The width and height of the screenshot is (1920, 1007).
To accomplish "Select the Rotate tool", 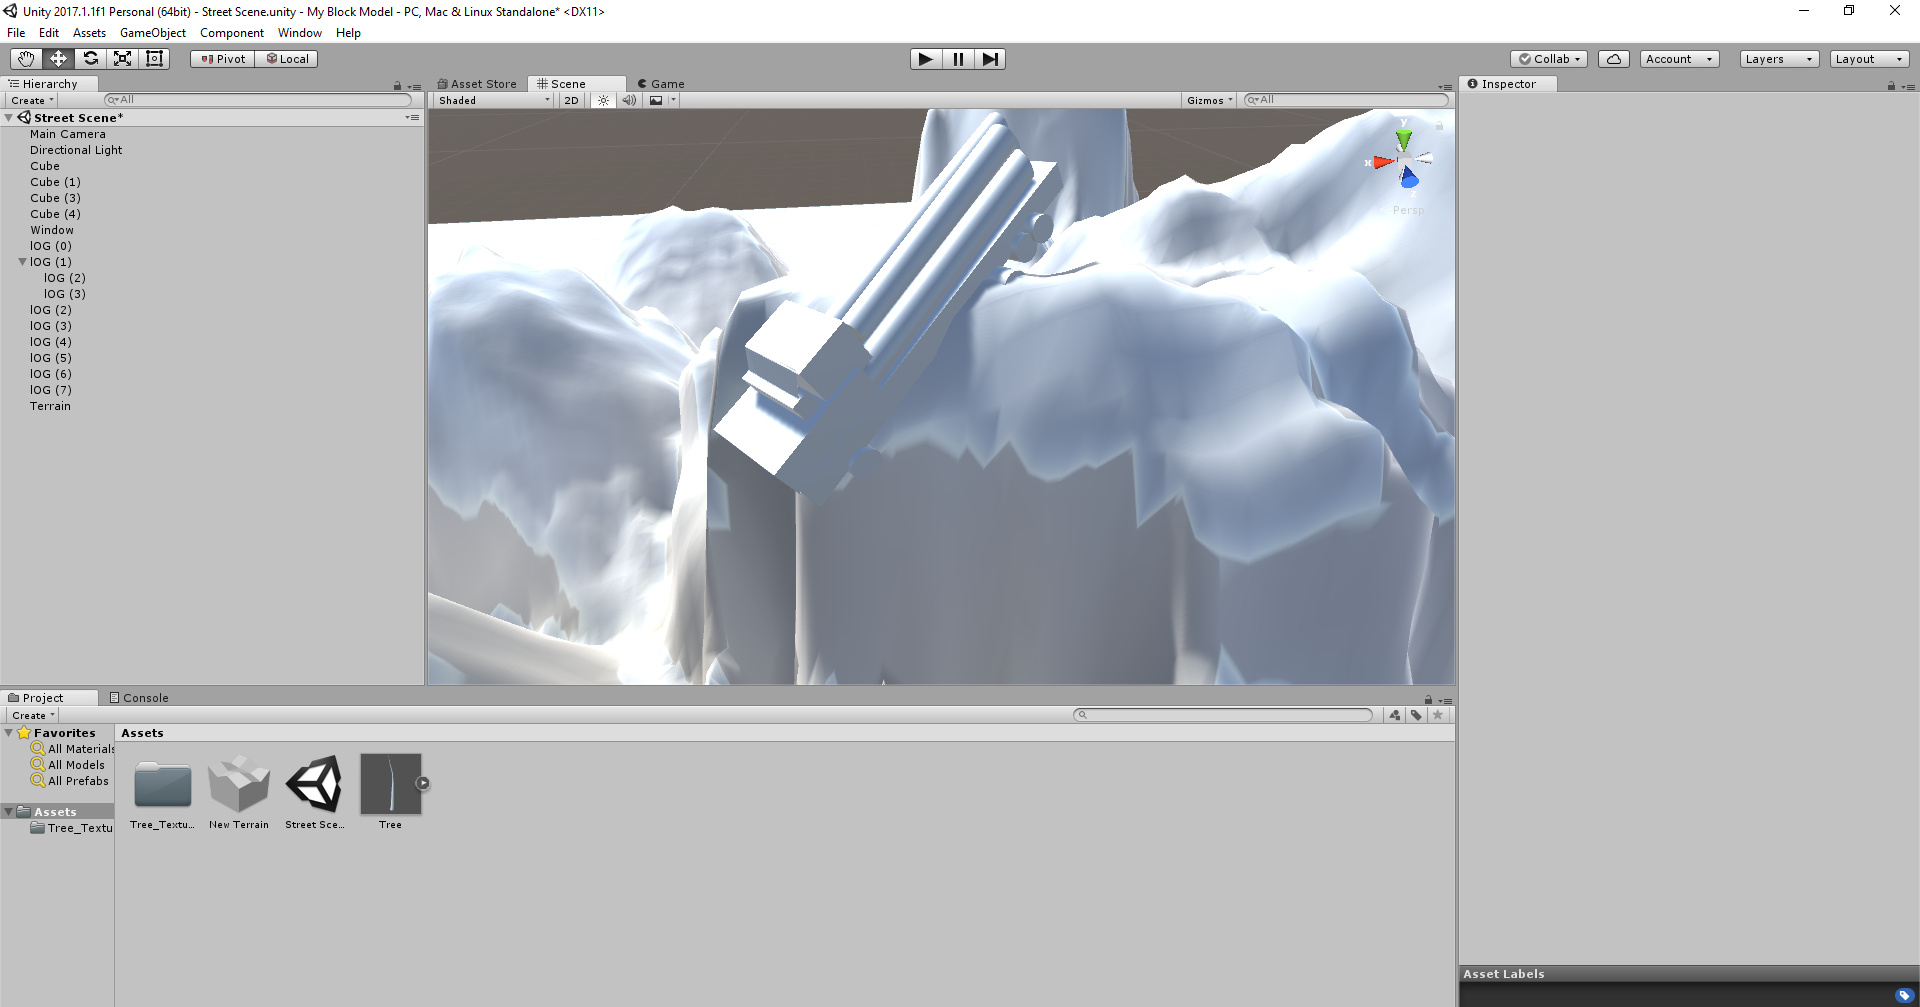I will tap(90, 58).
